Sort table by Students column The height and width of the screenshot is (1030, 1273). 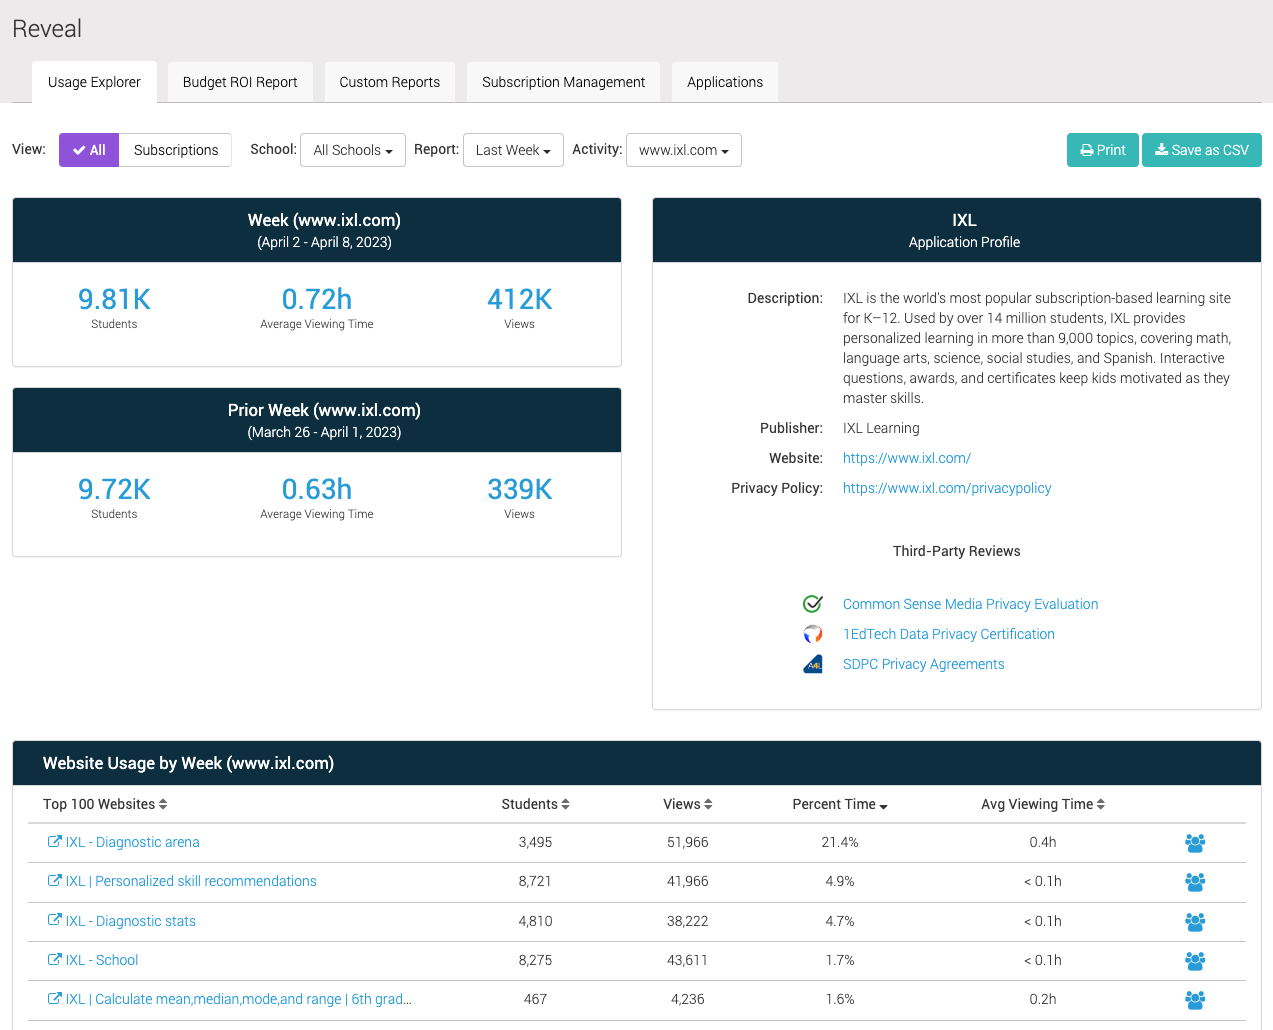(535, 804)
